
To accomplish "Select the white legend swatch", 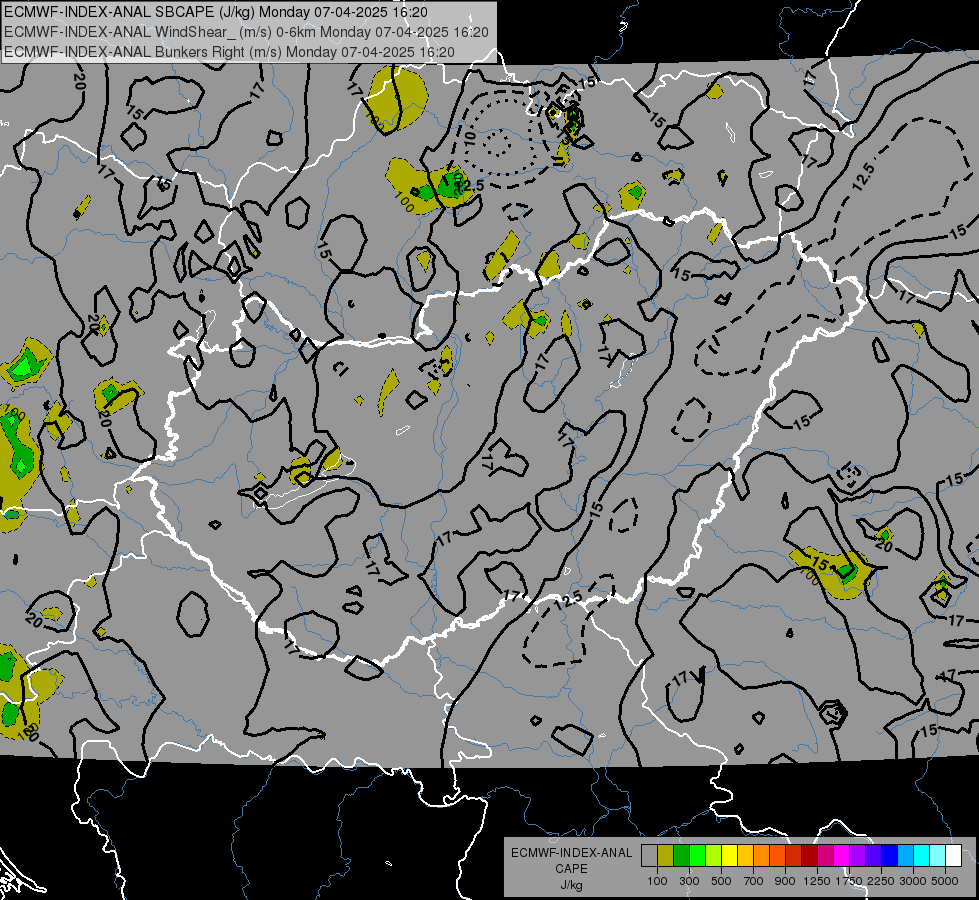I will 953,856.
